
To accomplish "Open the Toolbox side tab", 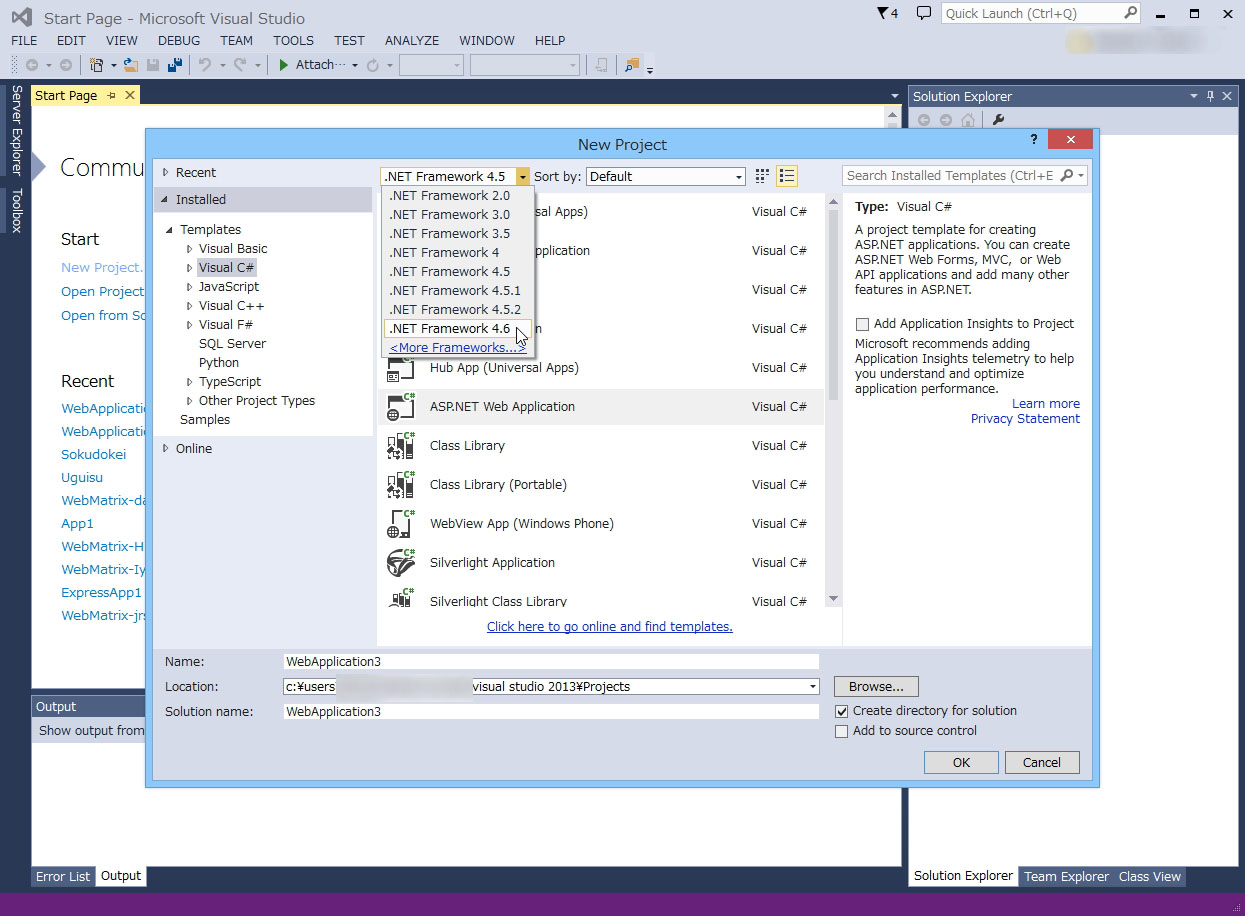I will coord(16,211).
